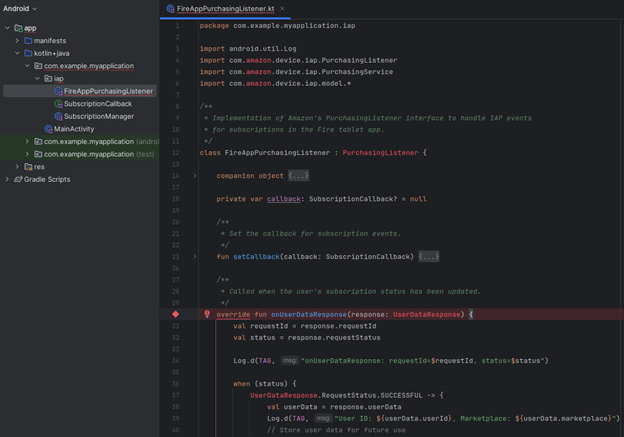This screenshot has height=437, width=624.
Task: Click UserDataResponse parameter type on line 30
Action: point(427,314)
